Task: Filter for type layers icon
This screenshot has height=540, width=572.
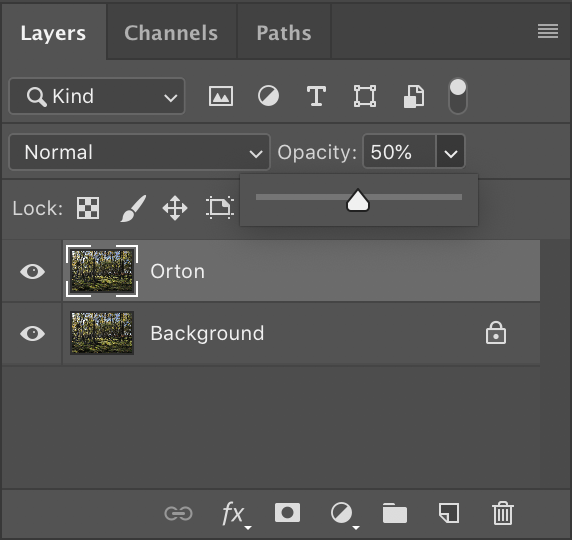Action: click(316, 96)
